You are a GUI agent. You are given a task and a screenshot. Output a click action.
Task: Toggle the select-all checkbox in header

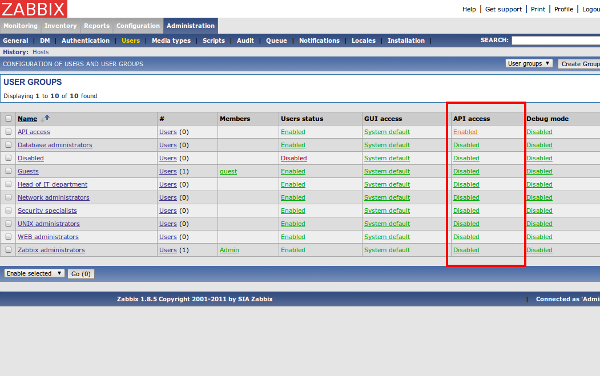pyautogui.click(x=8, y=119)
